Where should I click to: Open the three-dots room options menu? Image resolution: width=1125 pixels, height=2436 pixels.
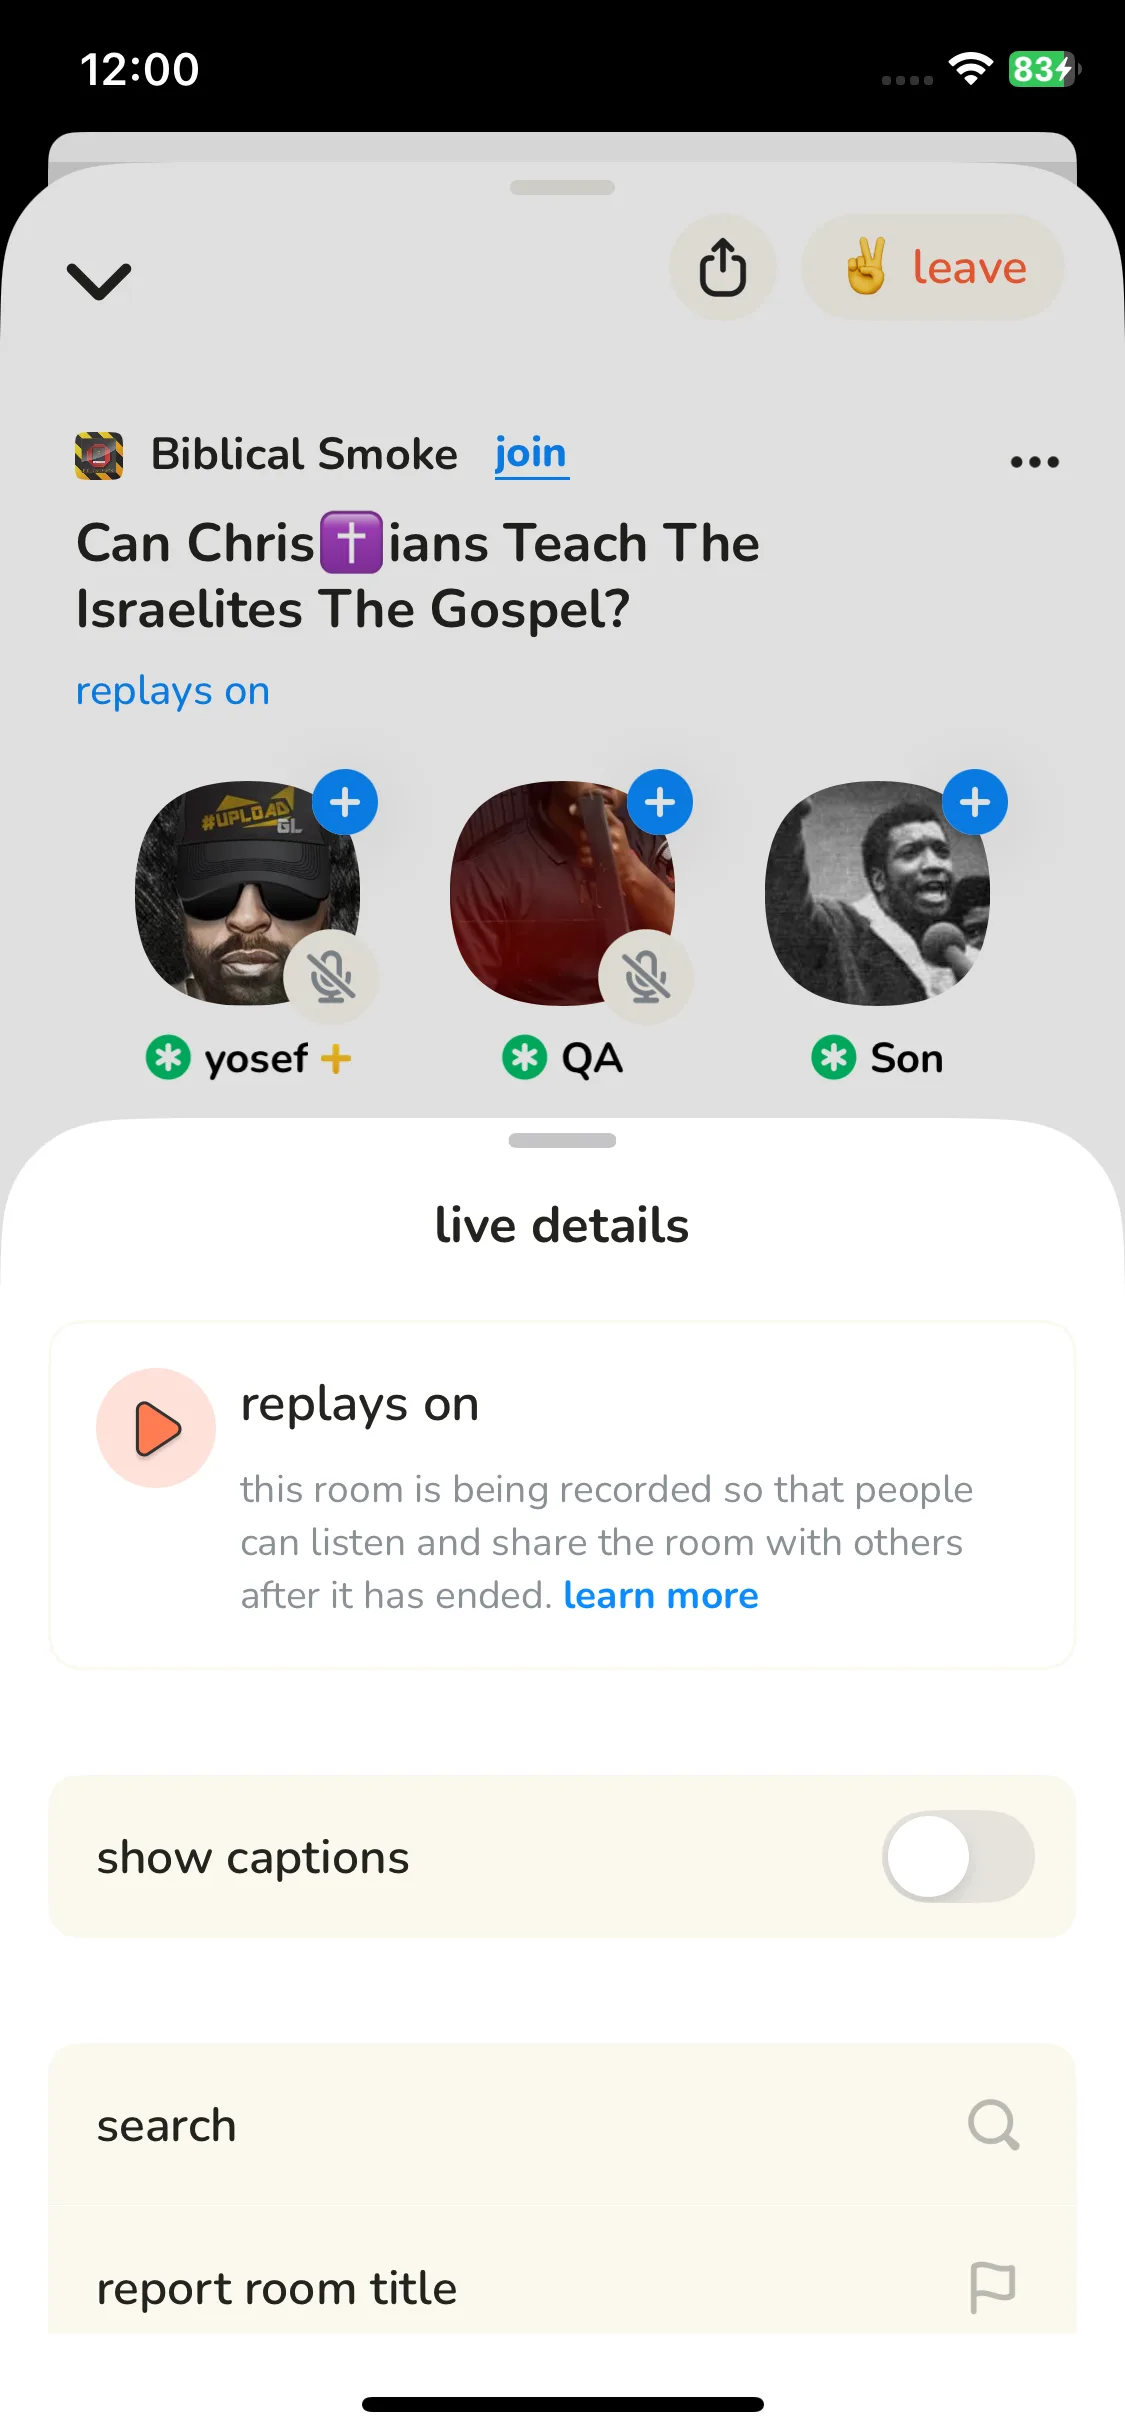click(x=1034, y=462)
